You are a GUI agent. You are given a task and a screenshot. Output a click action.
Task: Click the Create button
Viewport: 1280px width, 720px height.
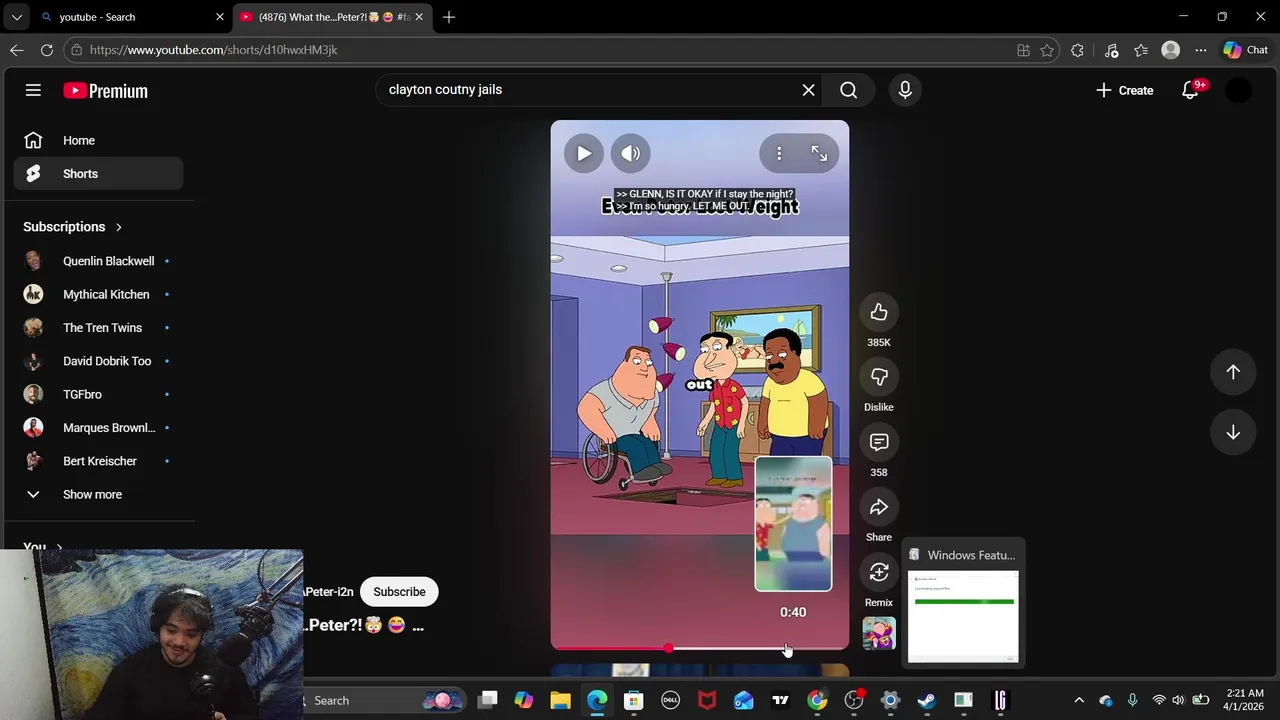(x=1125, y=90)
